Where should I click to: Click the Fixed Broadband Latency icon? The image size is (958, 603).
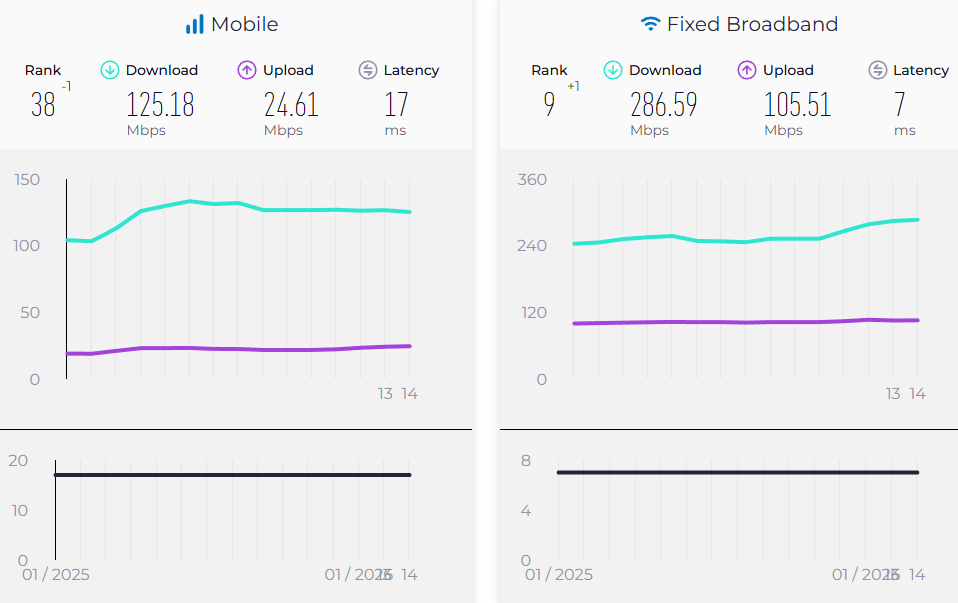tap(878, 70)
